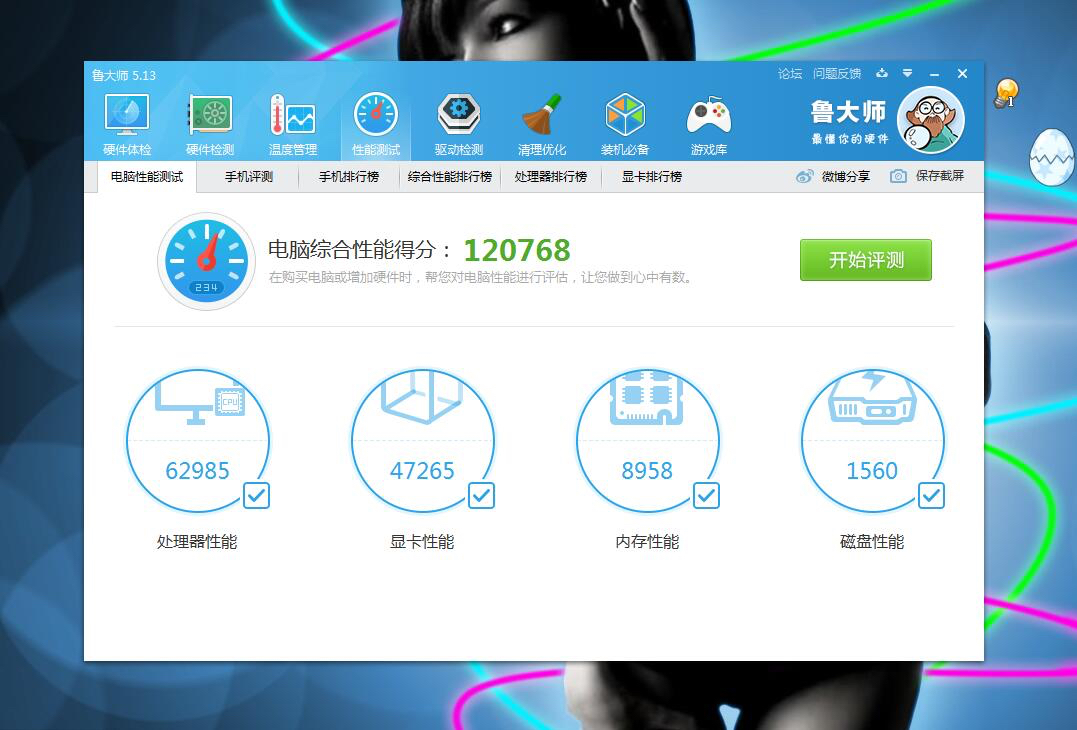Select the 硬件检测 hardware detection icon
Viewport: 1077px width, 730px height.
click(211, 120)
